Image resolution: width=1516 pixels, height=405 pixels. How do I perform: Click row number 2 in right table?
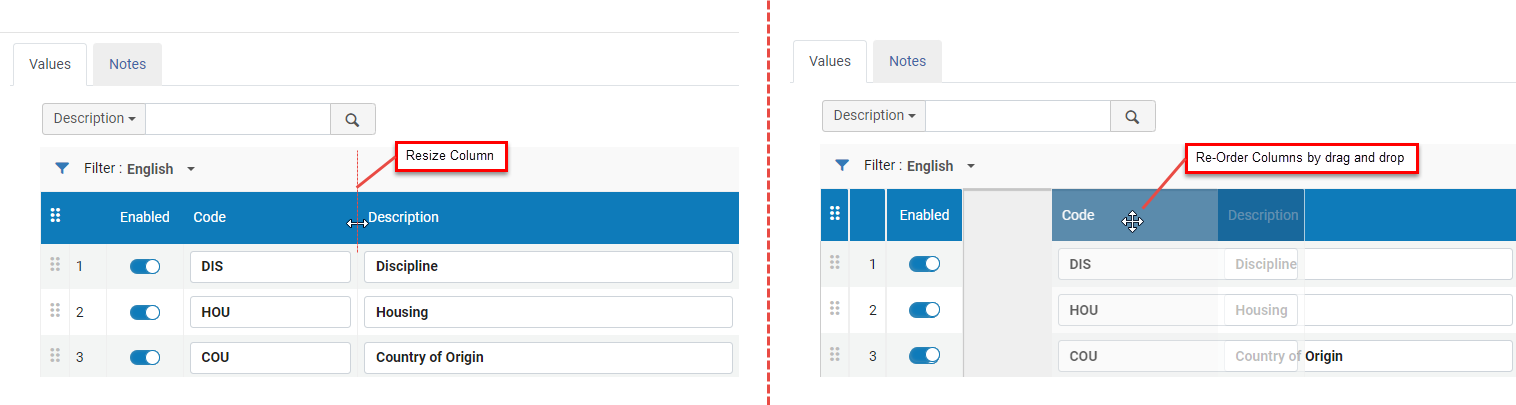872,310
